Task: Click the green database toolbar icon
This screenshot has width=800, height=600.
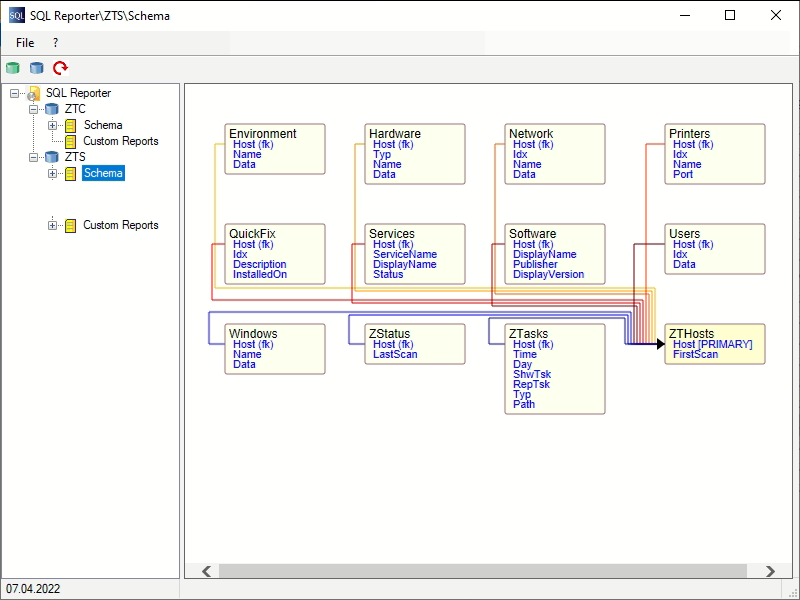Action: 13,68
